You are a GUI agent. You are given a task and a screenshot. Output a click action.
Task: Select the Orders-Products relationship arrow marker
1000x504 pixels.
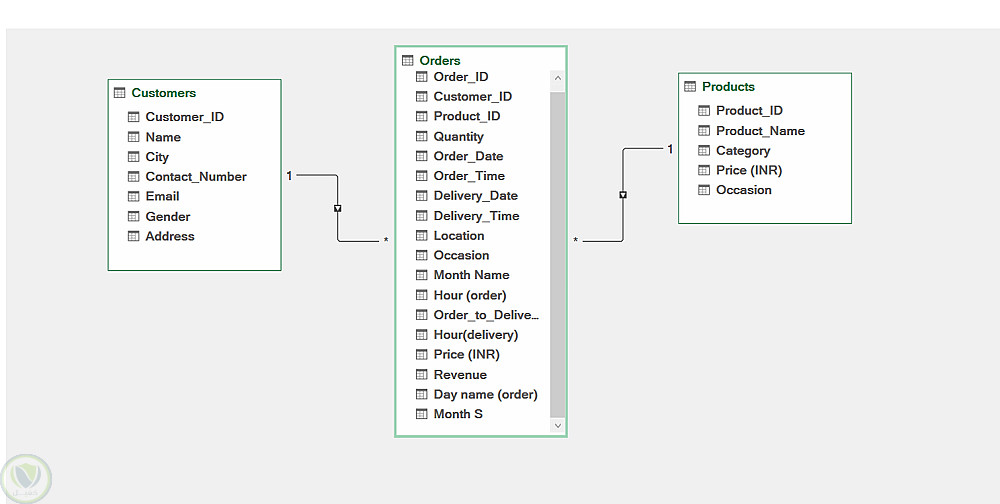tap(623, 195)
